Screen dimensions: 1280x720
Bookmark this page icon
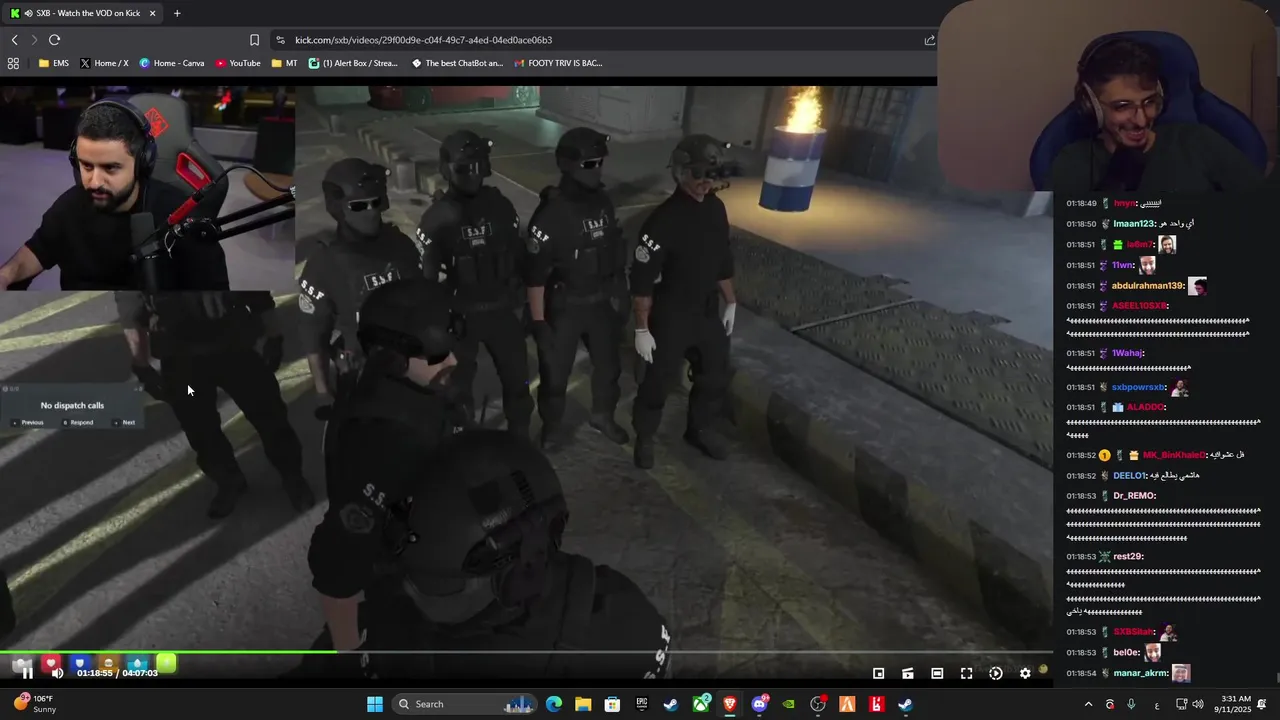254,40
